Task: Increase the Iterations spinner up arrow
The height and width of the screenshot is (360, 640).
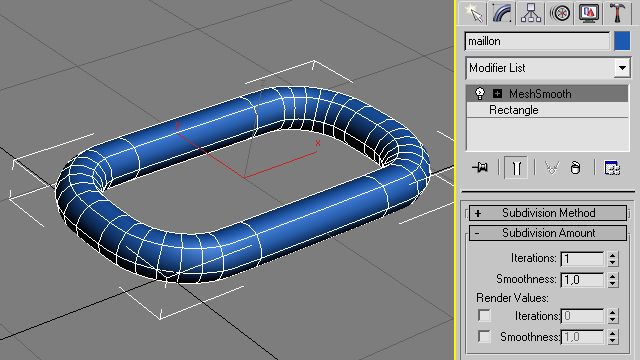Action: pyautogui.click(x=613, y=255)
